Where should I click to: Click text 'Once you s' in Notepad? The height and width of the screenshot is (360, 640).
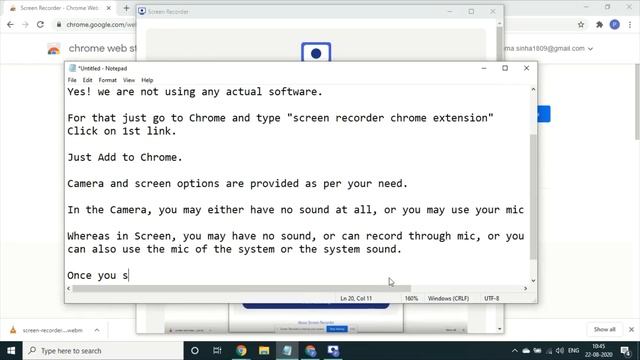coord(98,276)
